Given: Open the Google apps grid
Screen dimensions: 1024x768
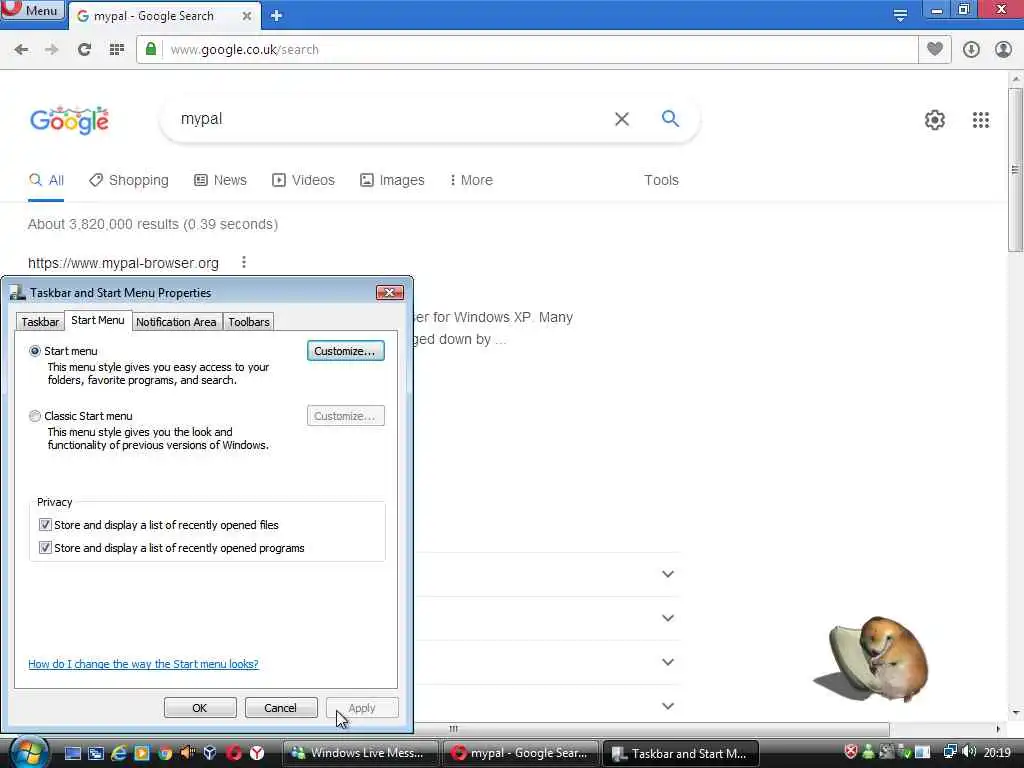Looking at the screenshot, I should pos(980,120).
